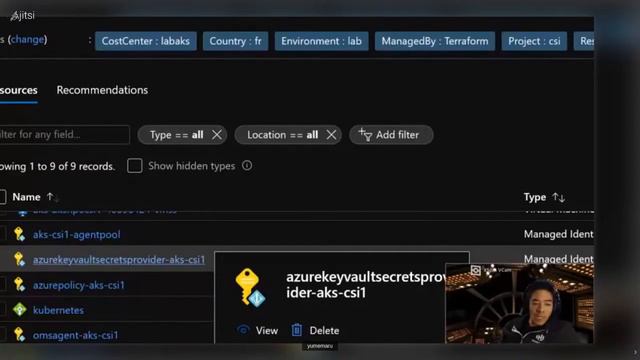
Task: Sort by Name column arrow
Action: point(52,197)
